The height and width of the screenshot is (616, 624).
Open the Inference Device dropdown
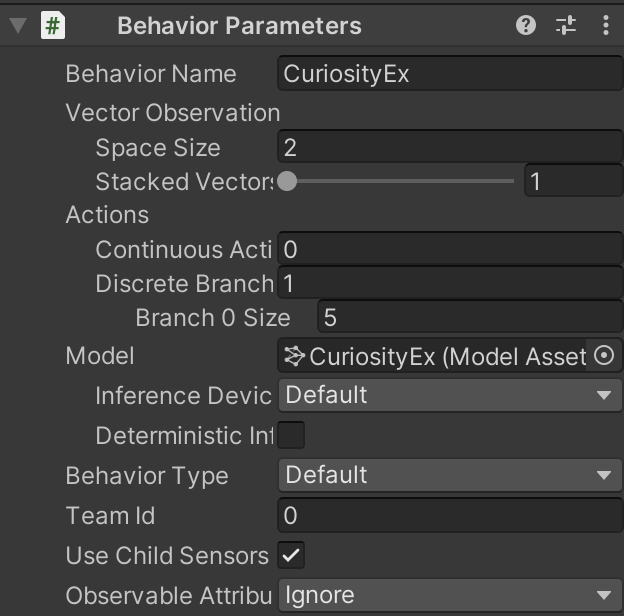coord(450,395)
